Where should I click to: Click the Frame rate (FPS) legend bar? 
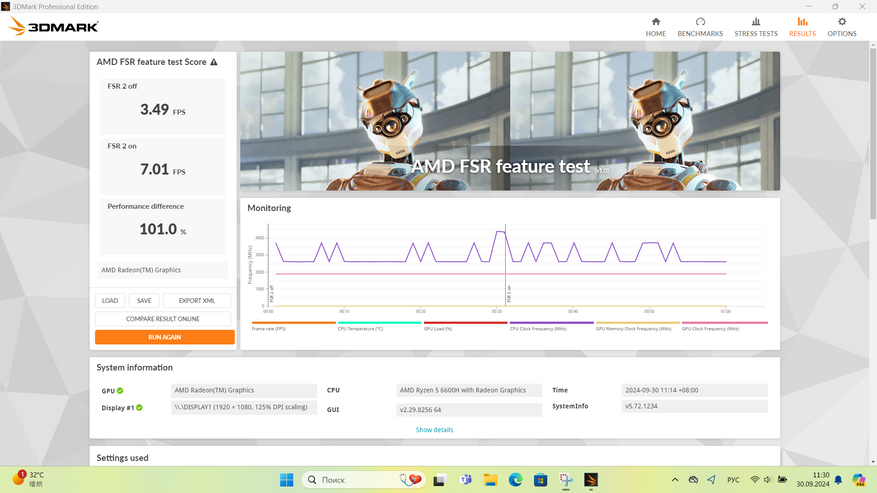[x=293, y=323]
